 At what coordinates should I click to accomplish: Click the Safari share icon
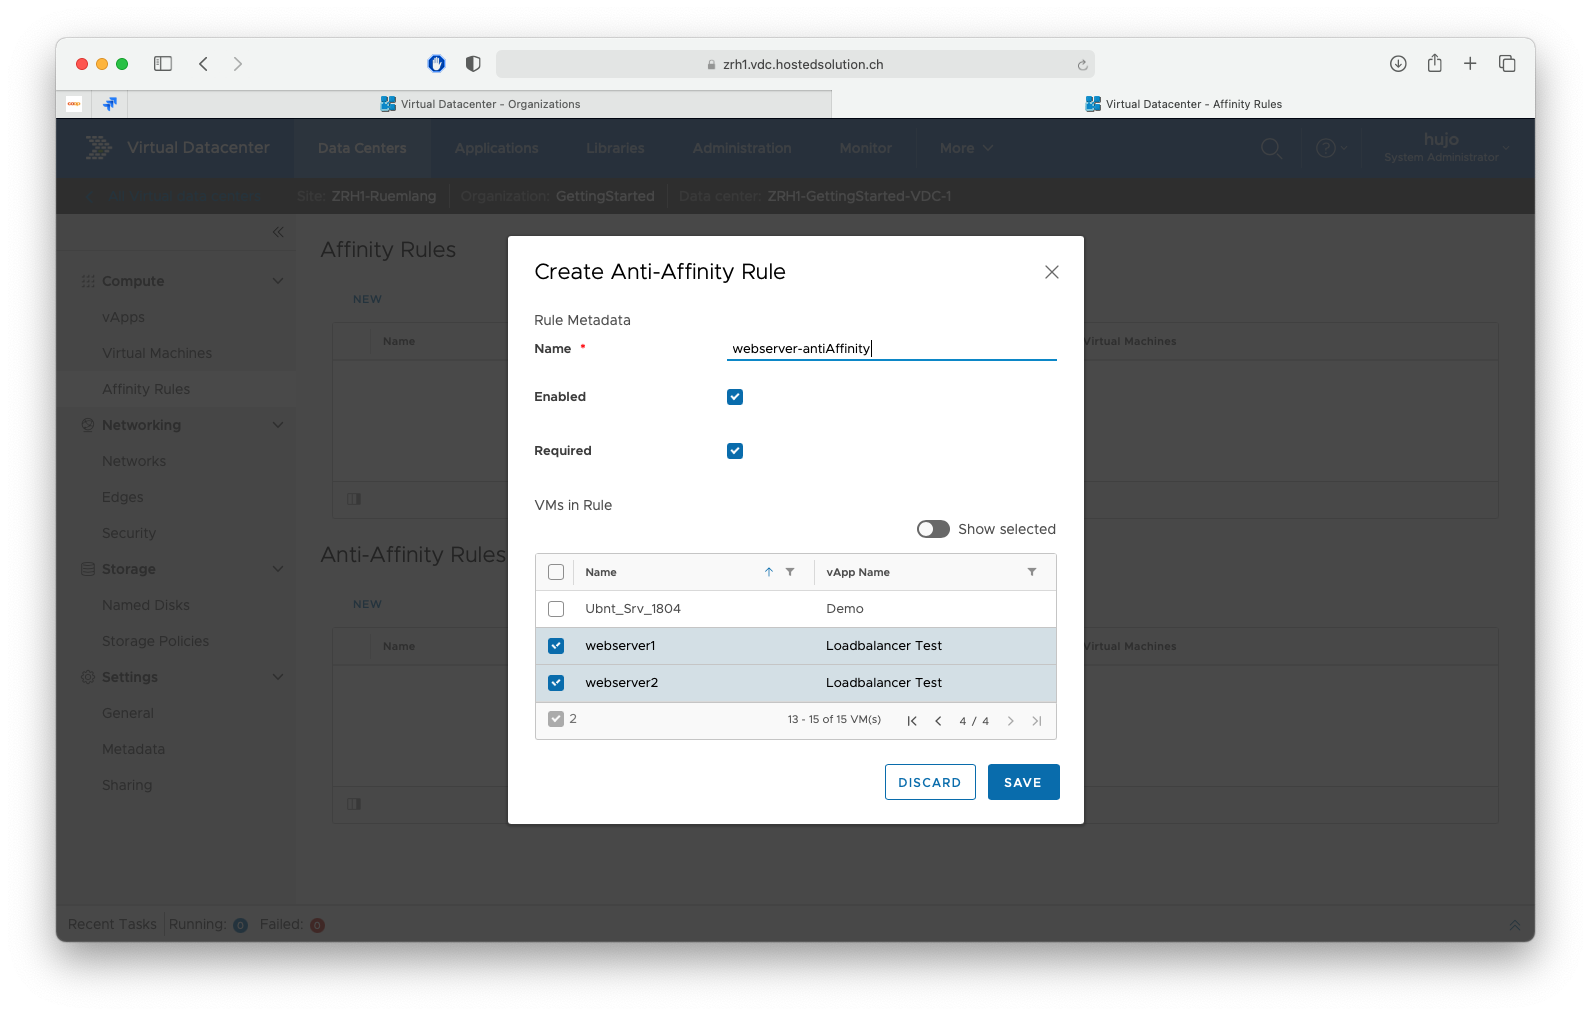pyautogui.click(x=1434, y=63)
